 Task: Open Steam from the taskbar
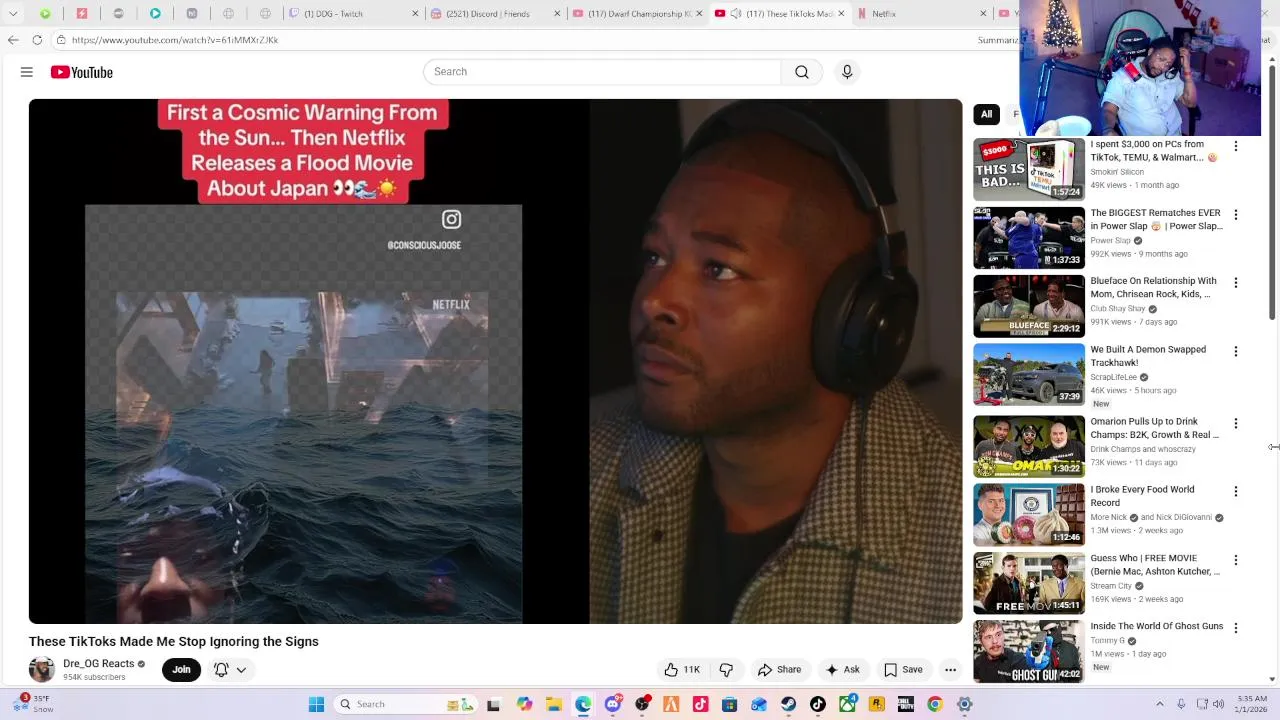(788, 704)
